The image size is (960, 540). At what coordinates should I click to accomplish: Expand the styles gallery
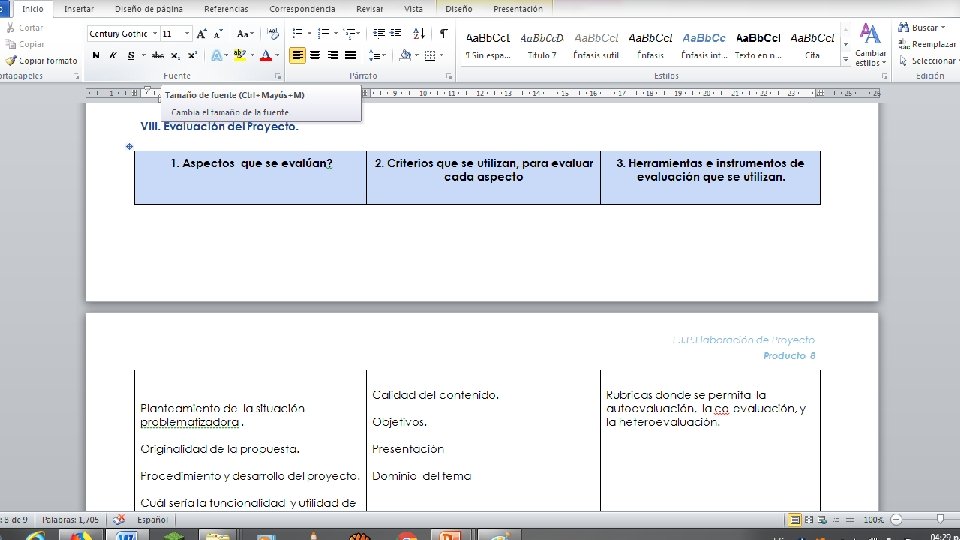click(x=846, y=60)
